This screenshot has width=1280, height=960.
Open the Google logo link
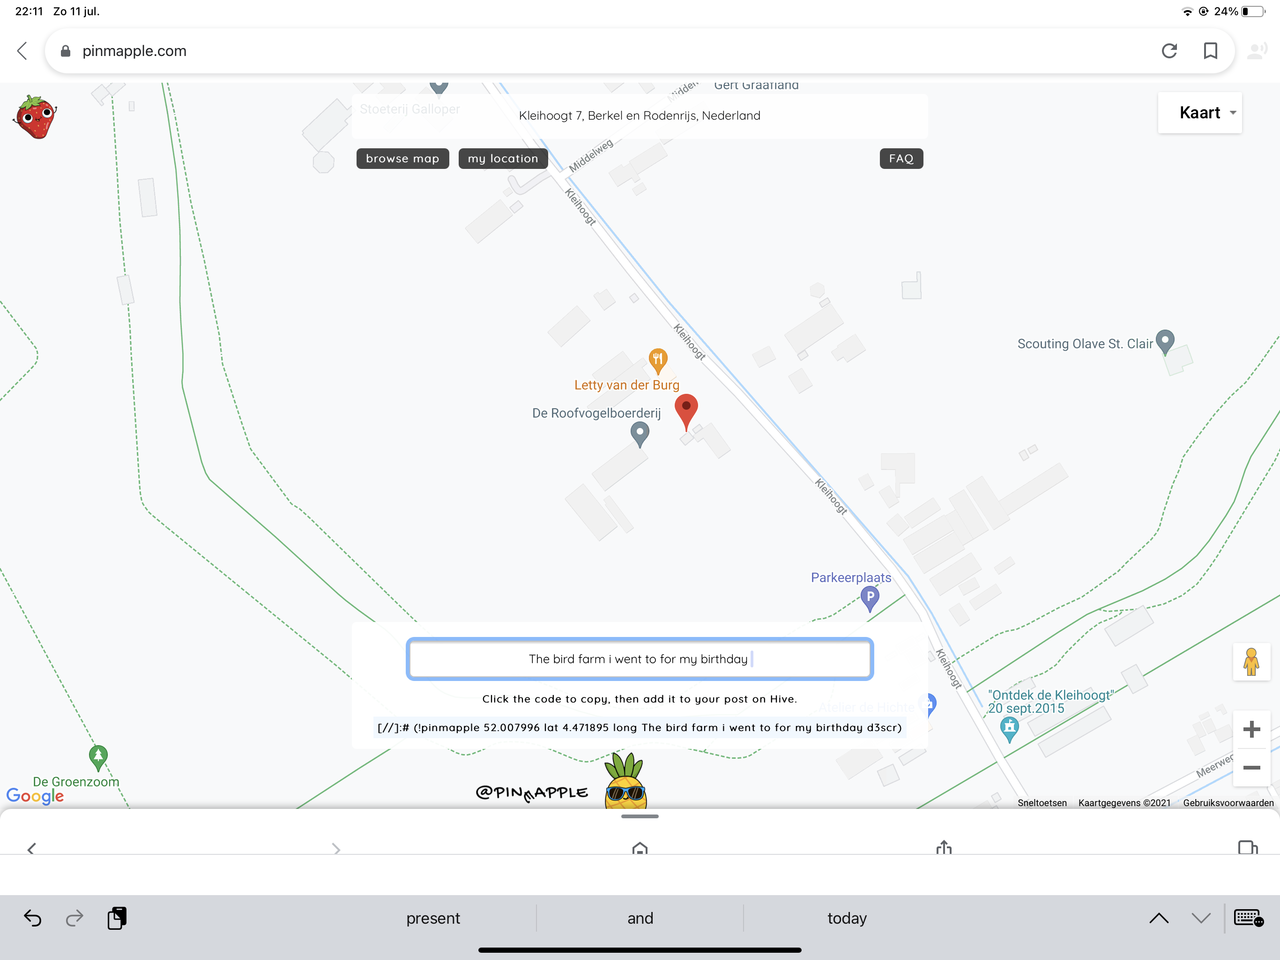click(35, 796)
